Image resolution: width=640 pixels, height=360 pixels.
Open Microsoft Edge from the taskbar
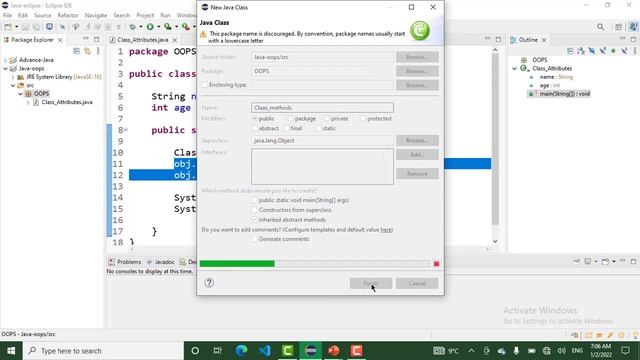point(242,351)
